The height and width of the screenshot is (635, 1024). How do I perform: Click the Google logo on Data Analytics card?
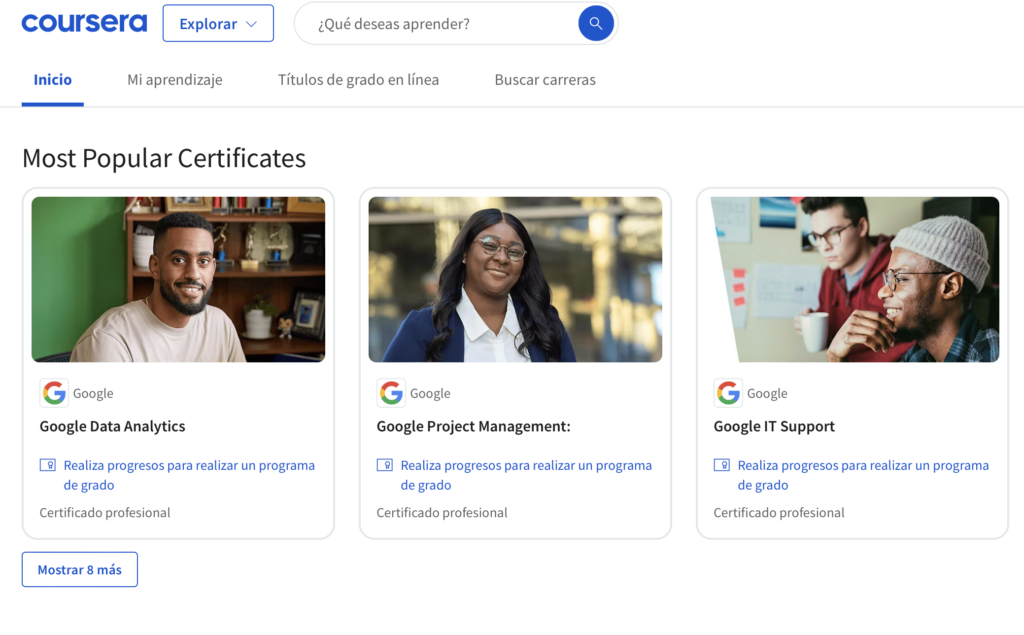(54, 393)
